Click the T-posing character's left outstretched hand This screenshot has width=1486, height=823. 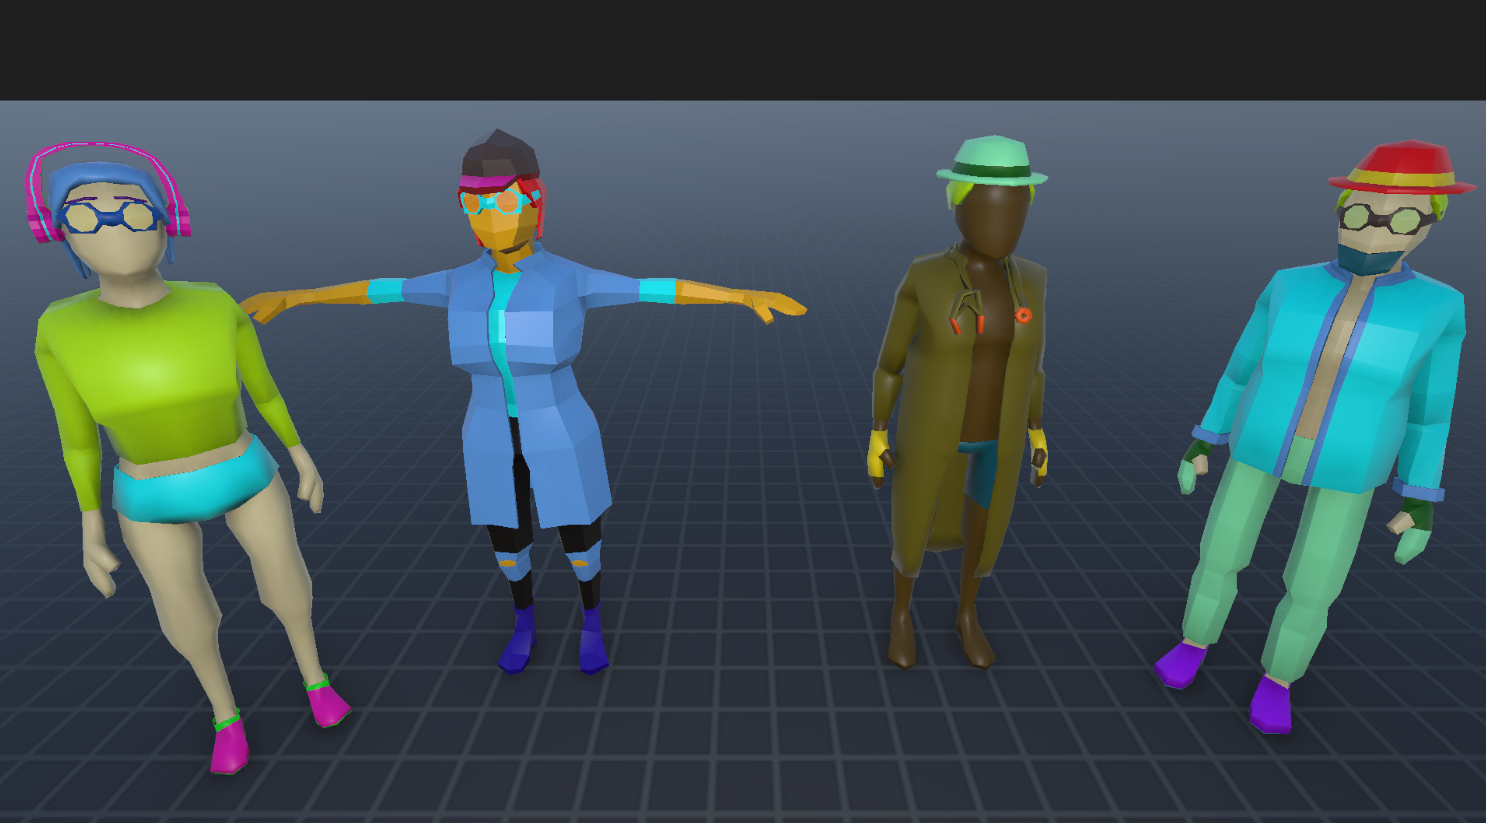point(775,304)
